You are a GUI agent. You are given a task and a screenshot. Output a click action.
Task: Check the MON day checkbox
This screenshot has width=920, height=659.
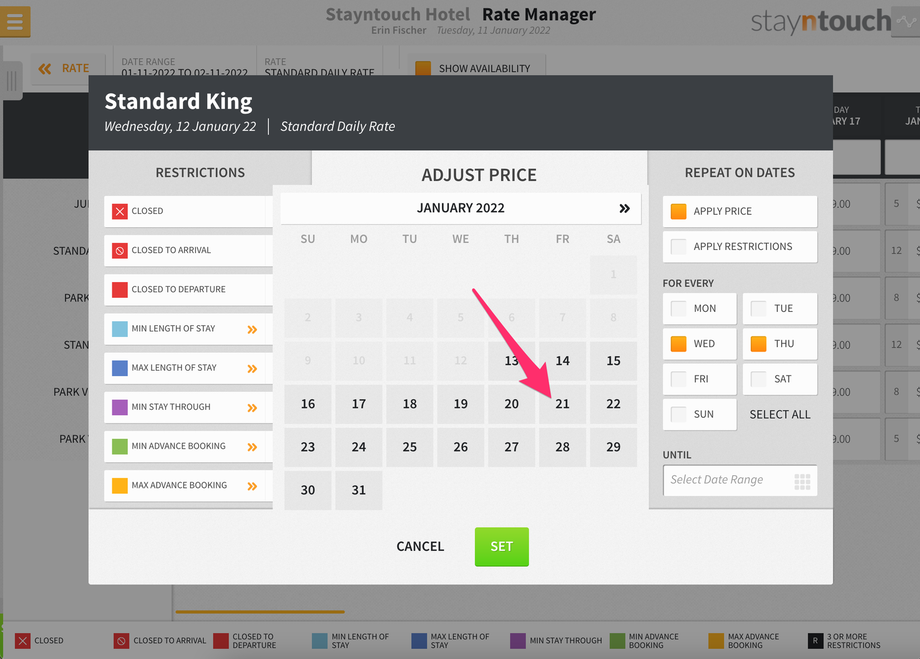coord(678,309)
